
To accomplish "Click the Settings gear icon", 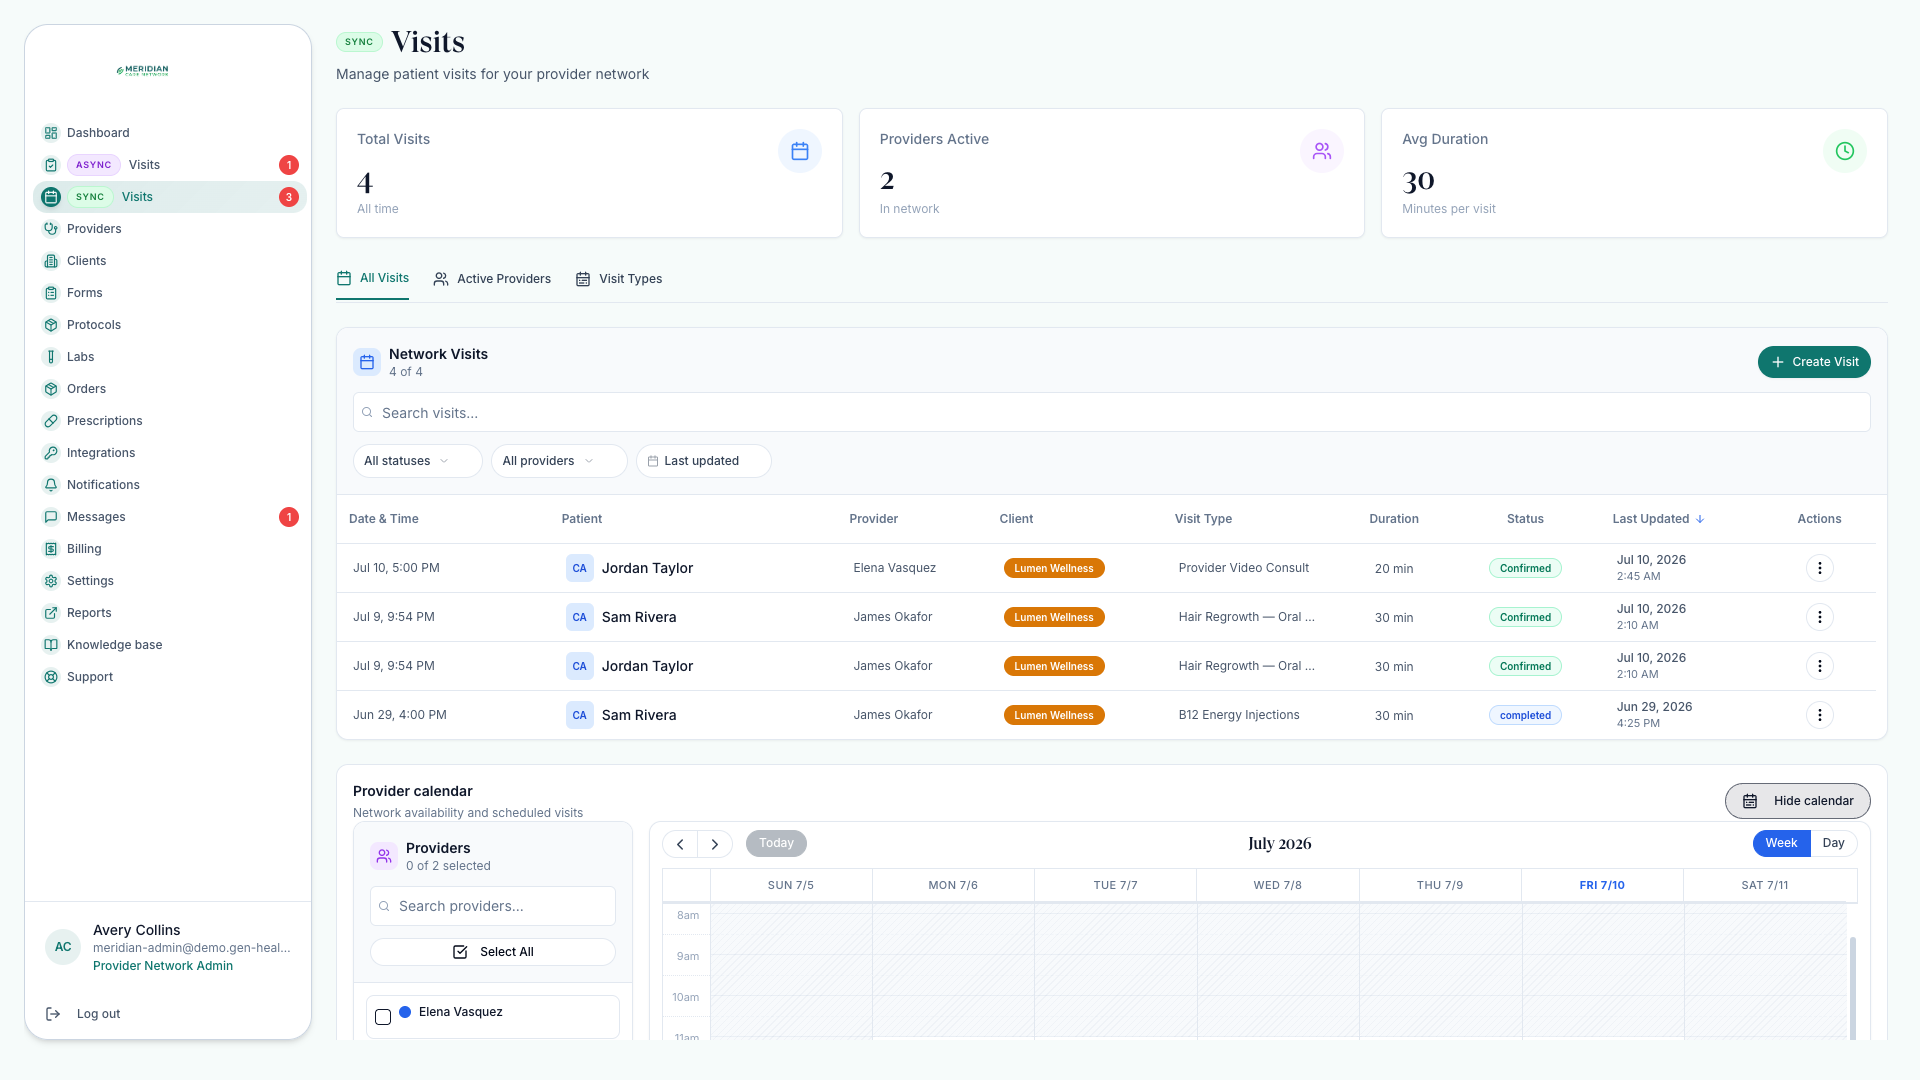I will point(51,581).
